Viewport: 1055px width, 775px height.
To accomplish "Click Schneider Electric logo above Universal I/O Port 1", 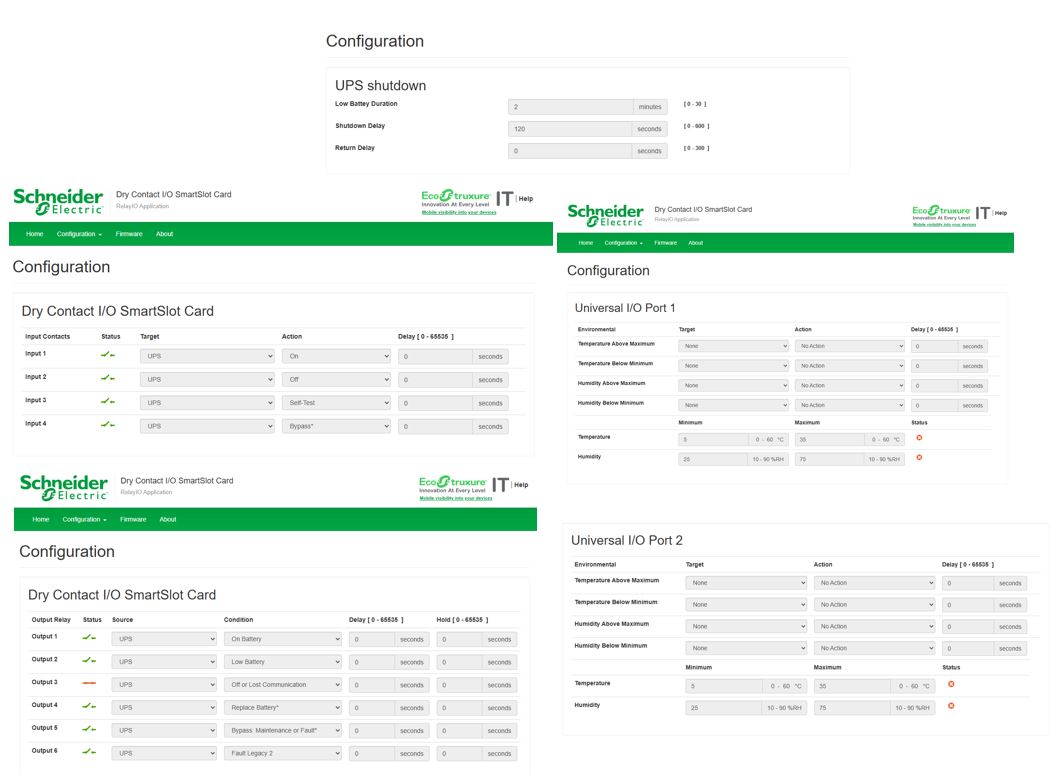I will pyautogui.click(x=605, y=215).
